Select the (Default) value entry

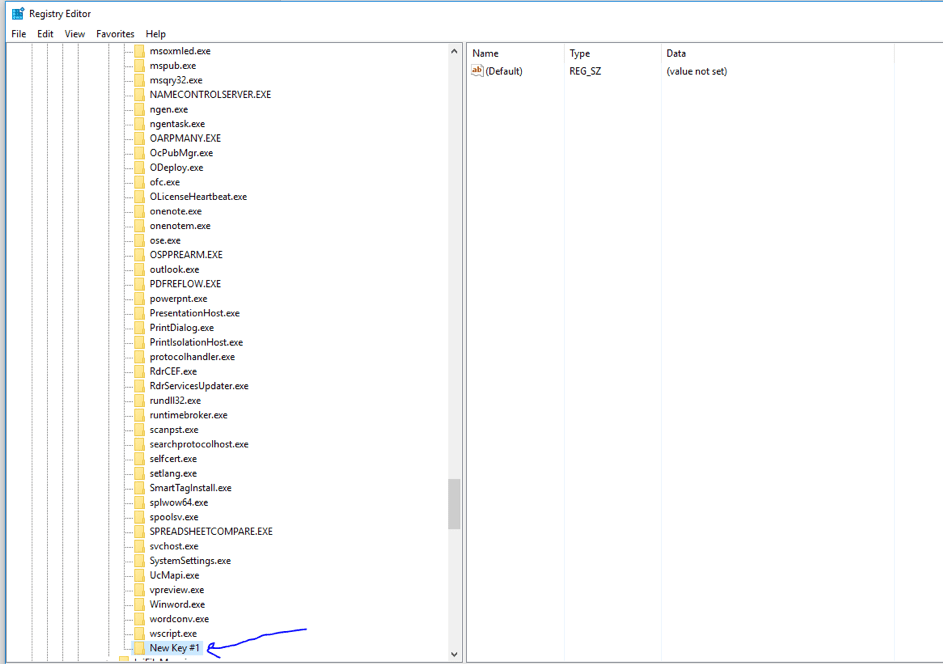pos(504,71)
